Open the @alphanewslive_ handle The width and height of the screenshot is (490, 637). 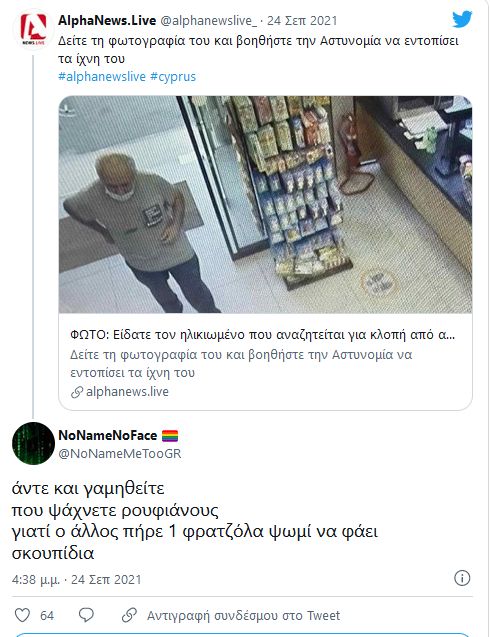coord(208,21)
